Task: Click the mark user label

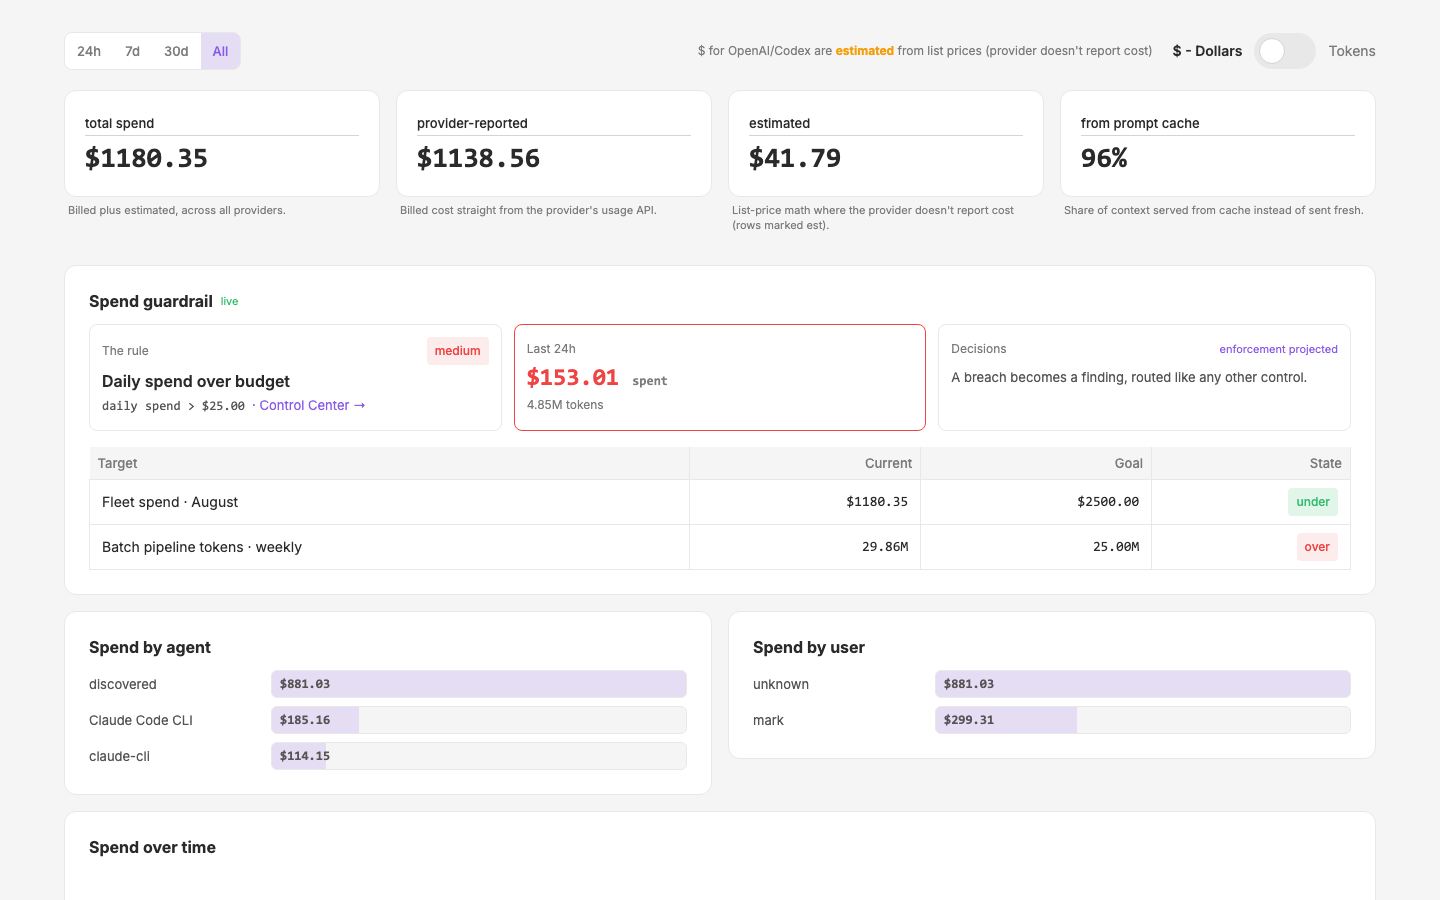Action: 768,720
